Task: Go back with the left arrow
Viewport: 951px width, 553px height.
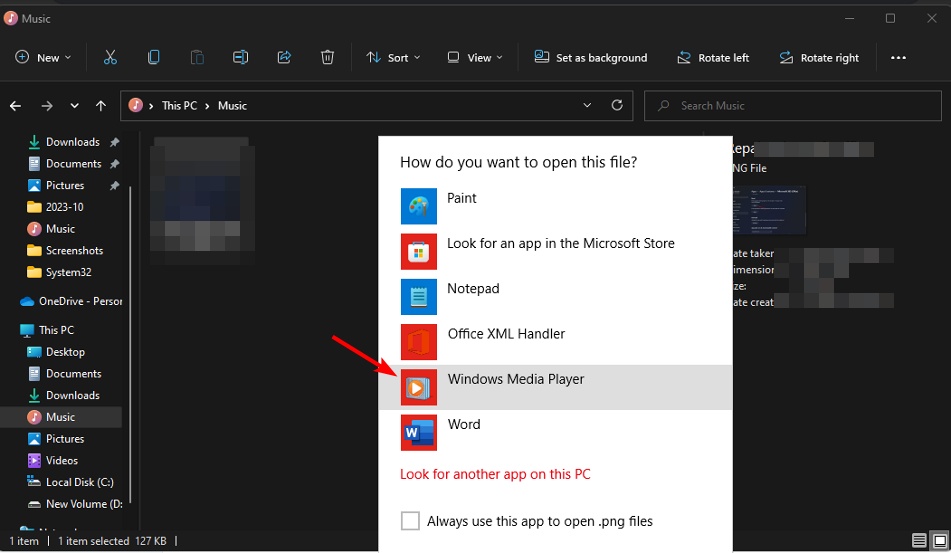Action: [16, 106]
